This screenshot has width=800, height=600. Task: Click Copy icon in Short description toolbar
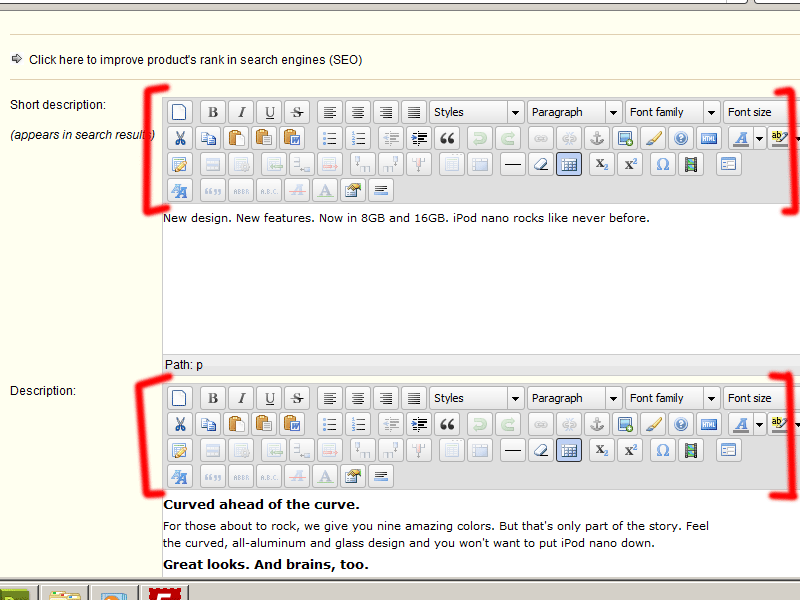coord(208,138)
